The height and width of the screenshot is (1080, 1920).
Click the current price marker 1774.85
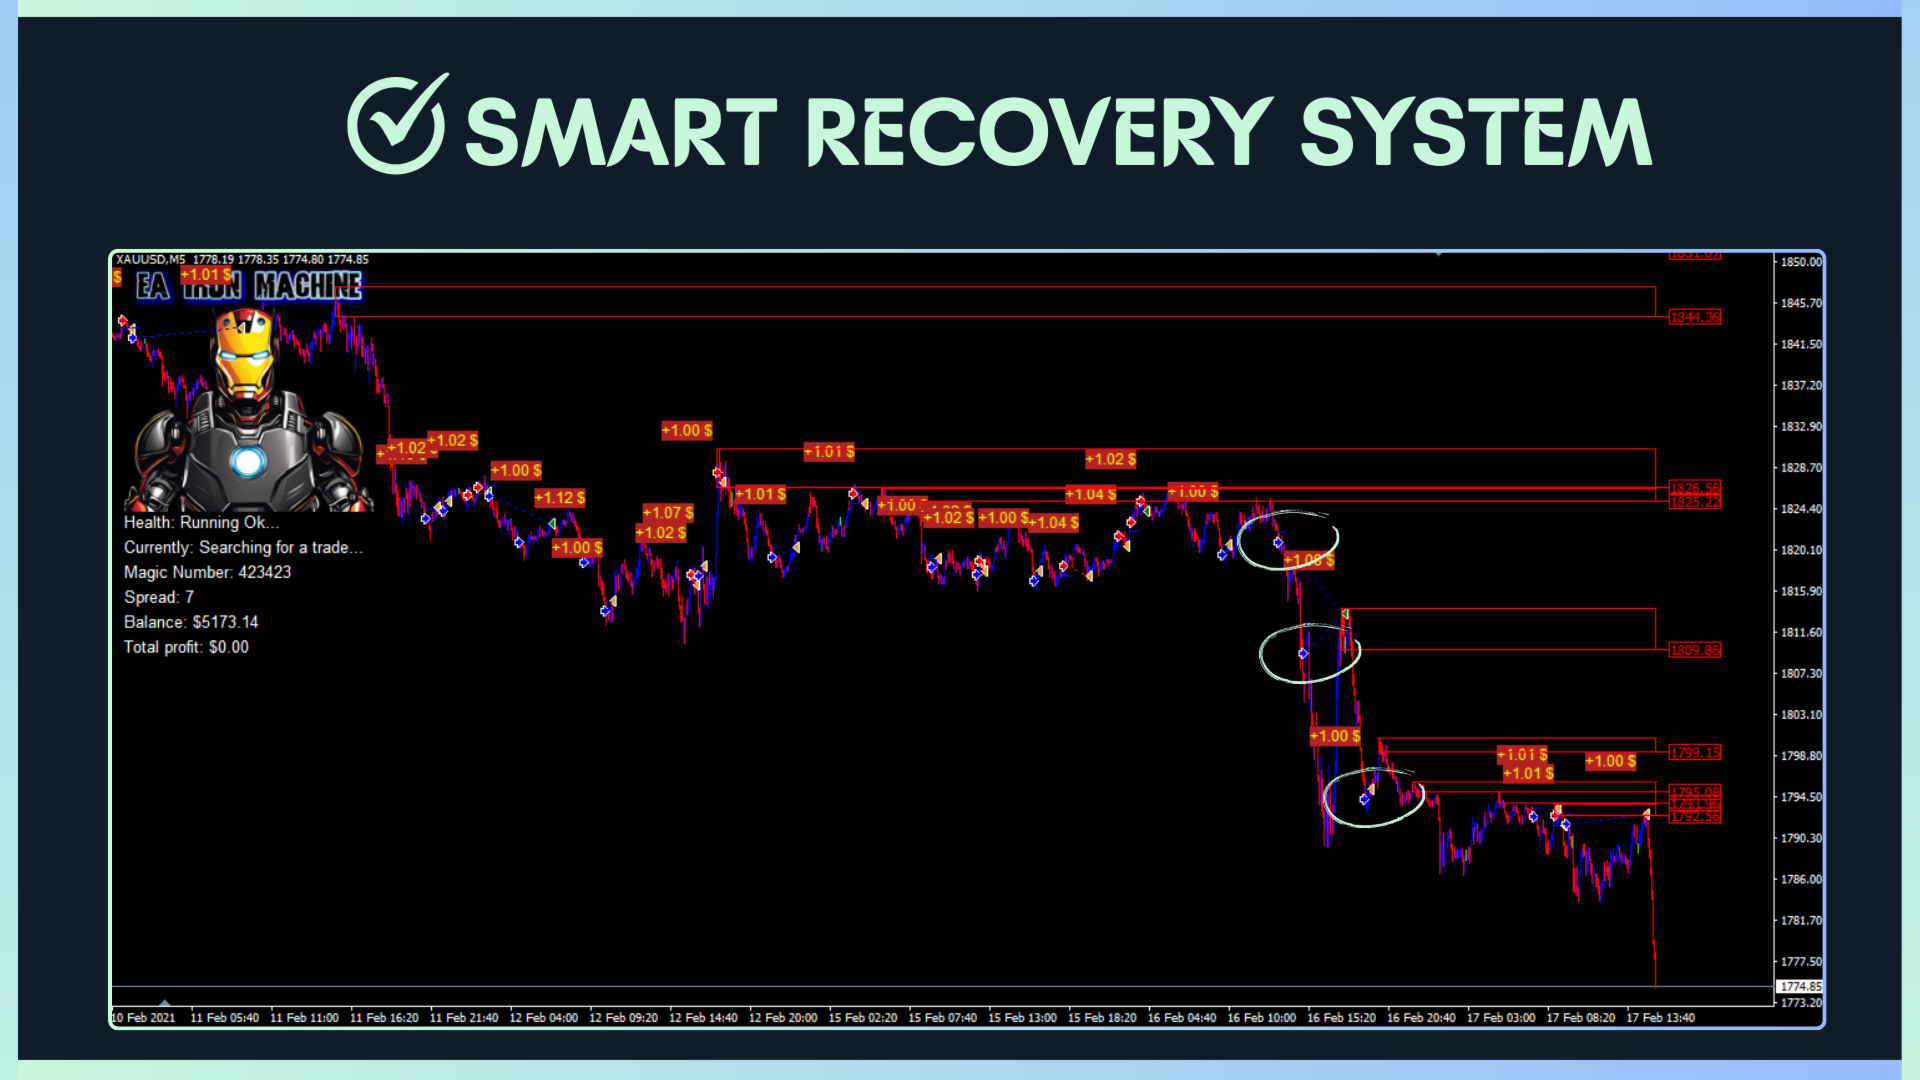coord(1800,986)
